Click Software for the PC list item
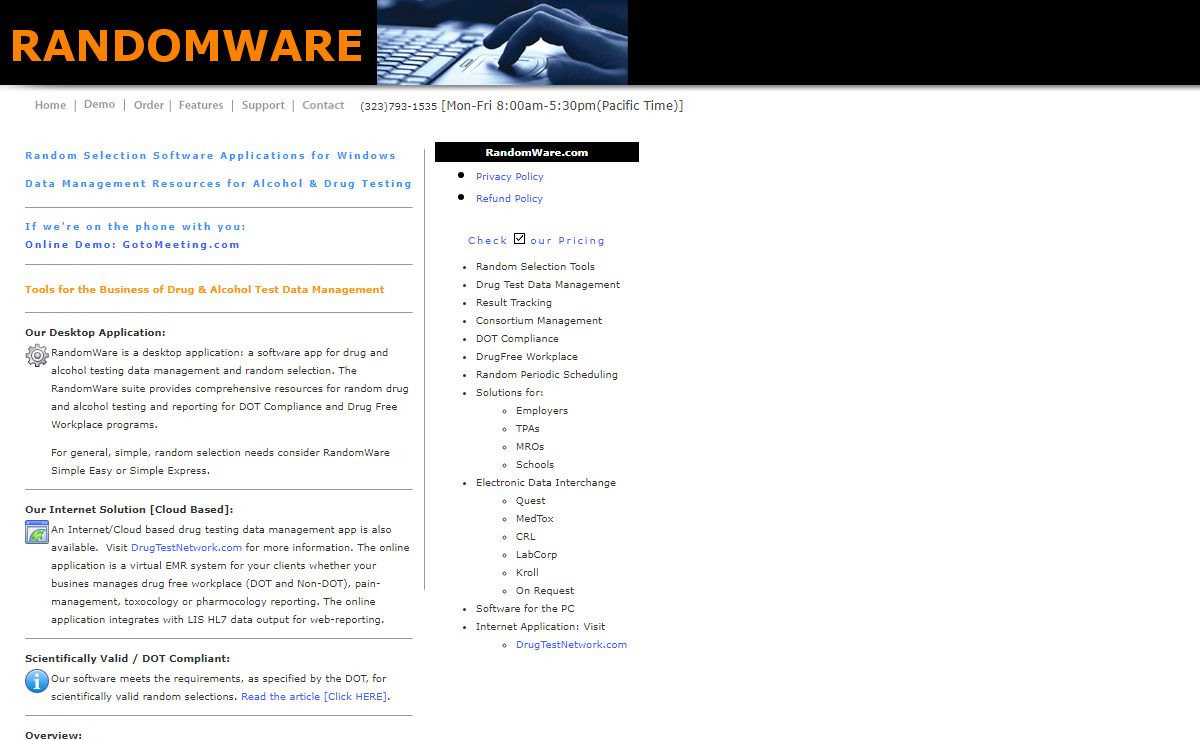 pos(525,608)
